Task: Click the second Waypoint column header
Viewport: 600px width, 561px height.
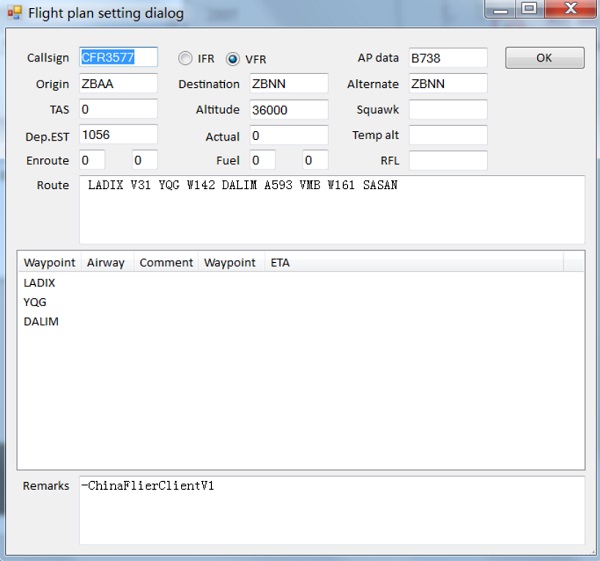Action: click(x=231, y=263)
